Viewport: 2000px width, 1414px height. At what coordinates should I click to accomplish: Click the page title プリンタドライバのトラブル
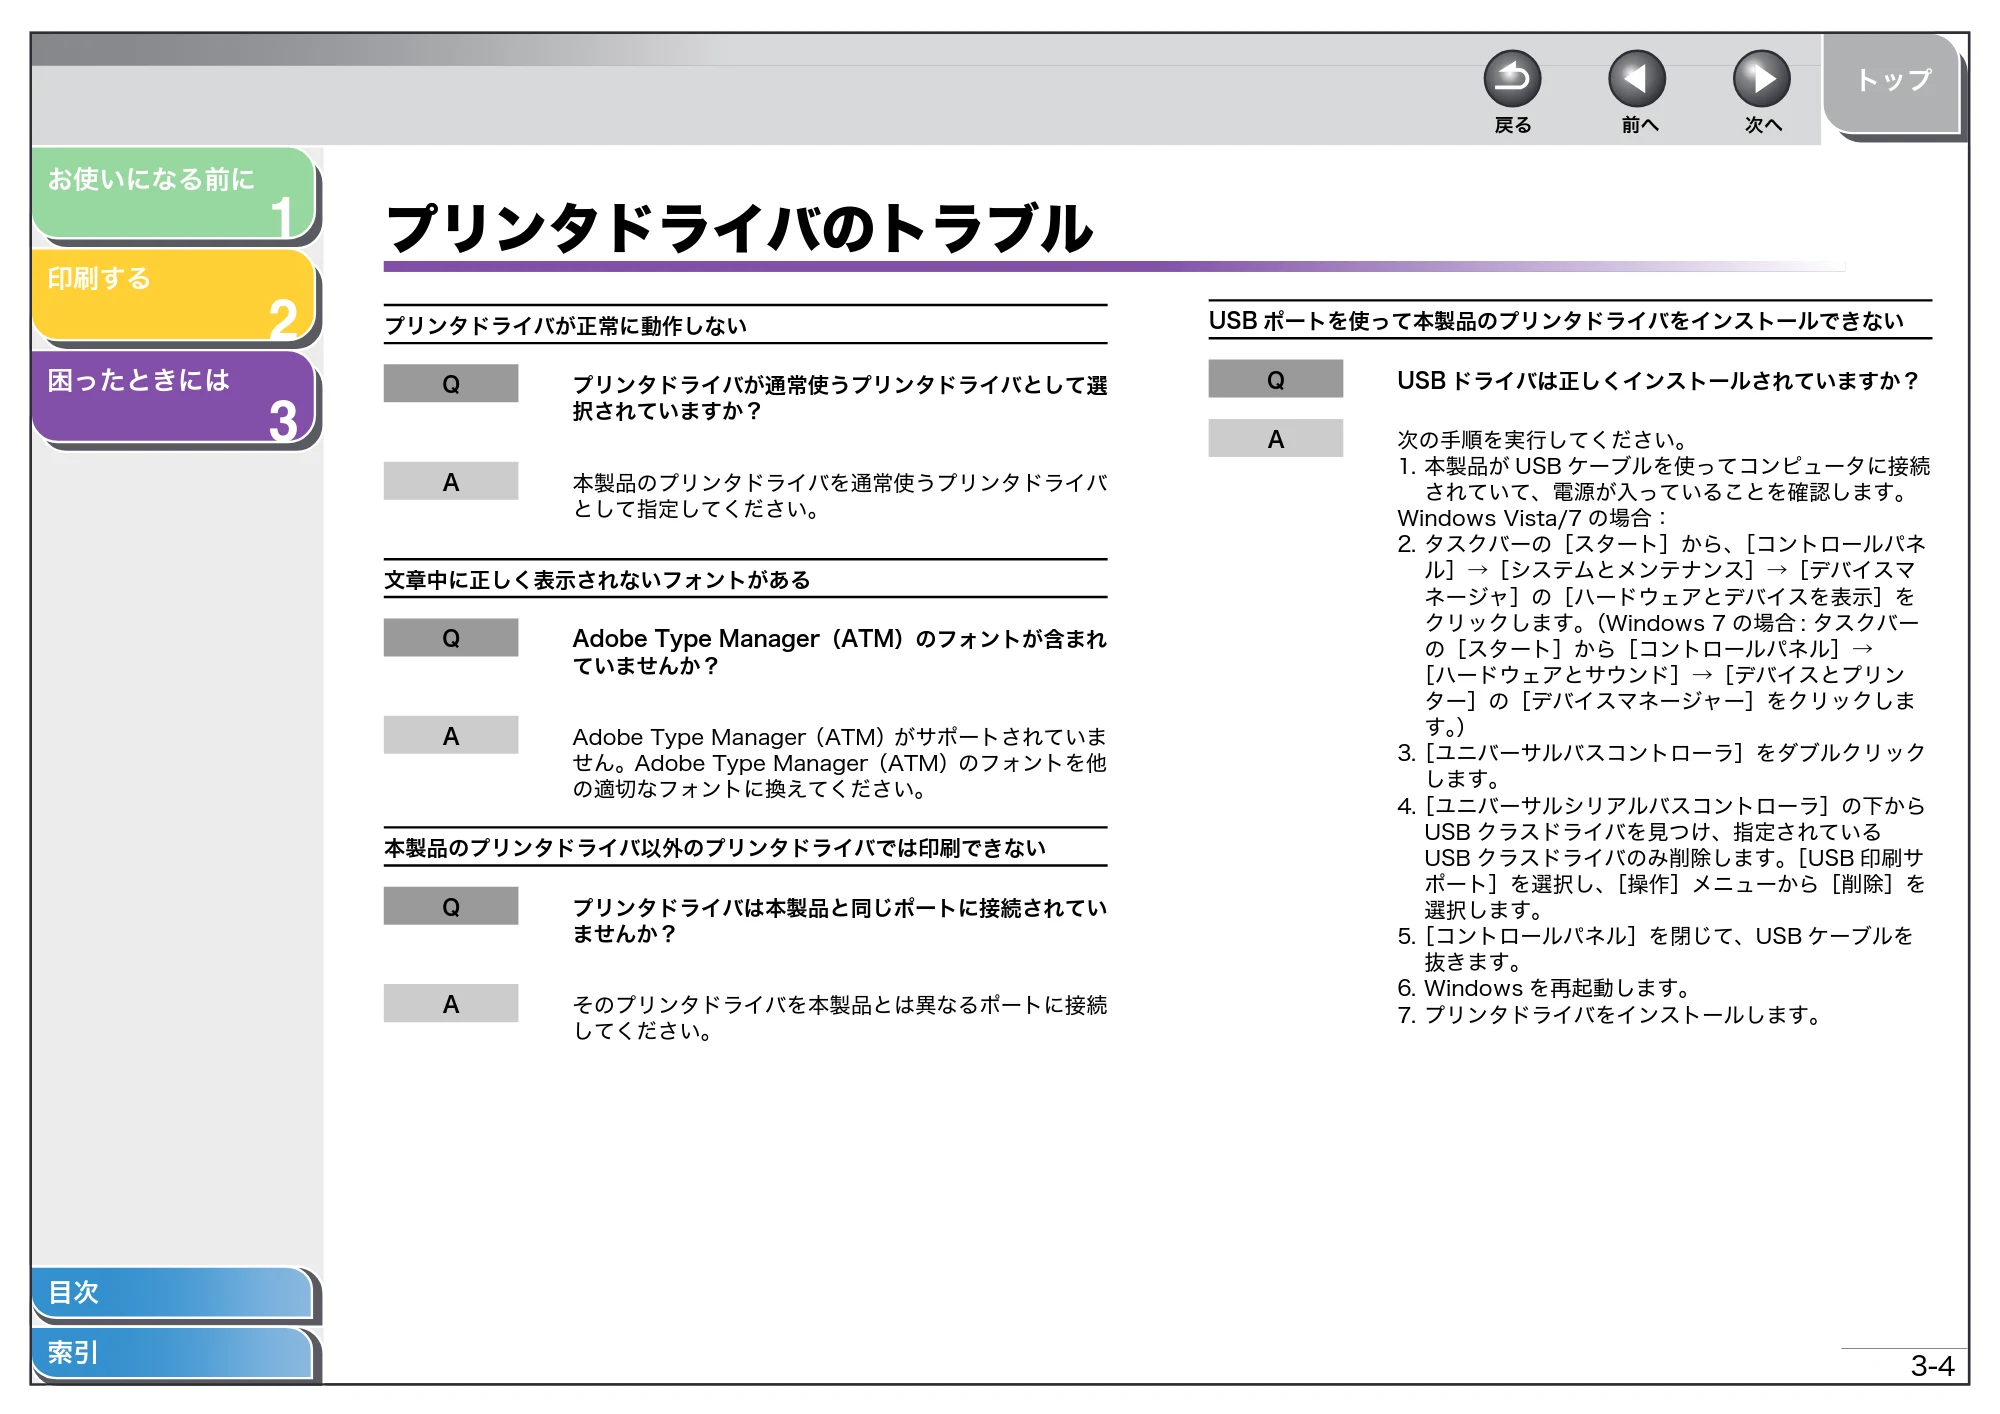[x=739, y=228]
